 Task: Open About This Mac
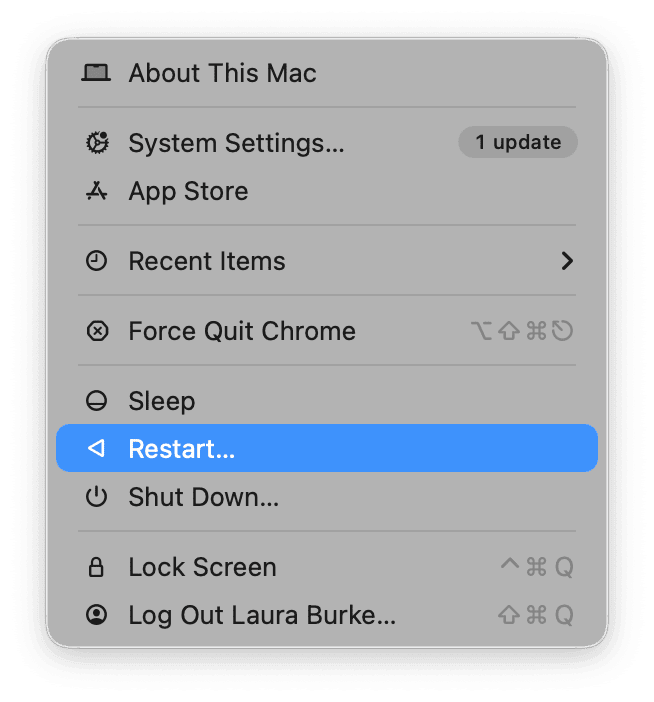point(222,73)
